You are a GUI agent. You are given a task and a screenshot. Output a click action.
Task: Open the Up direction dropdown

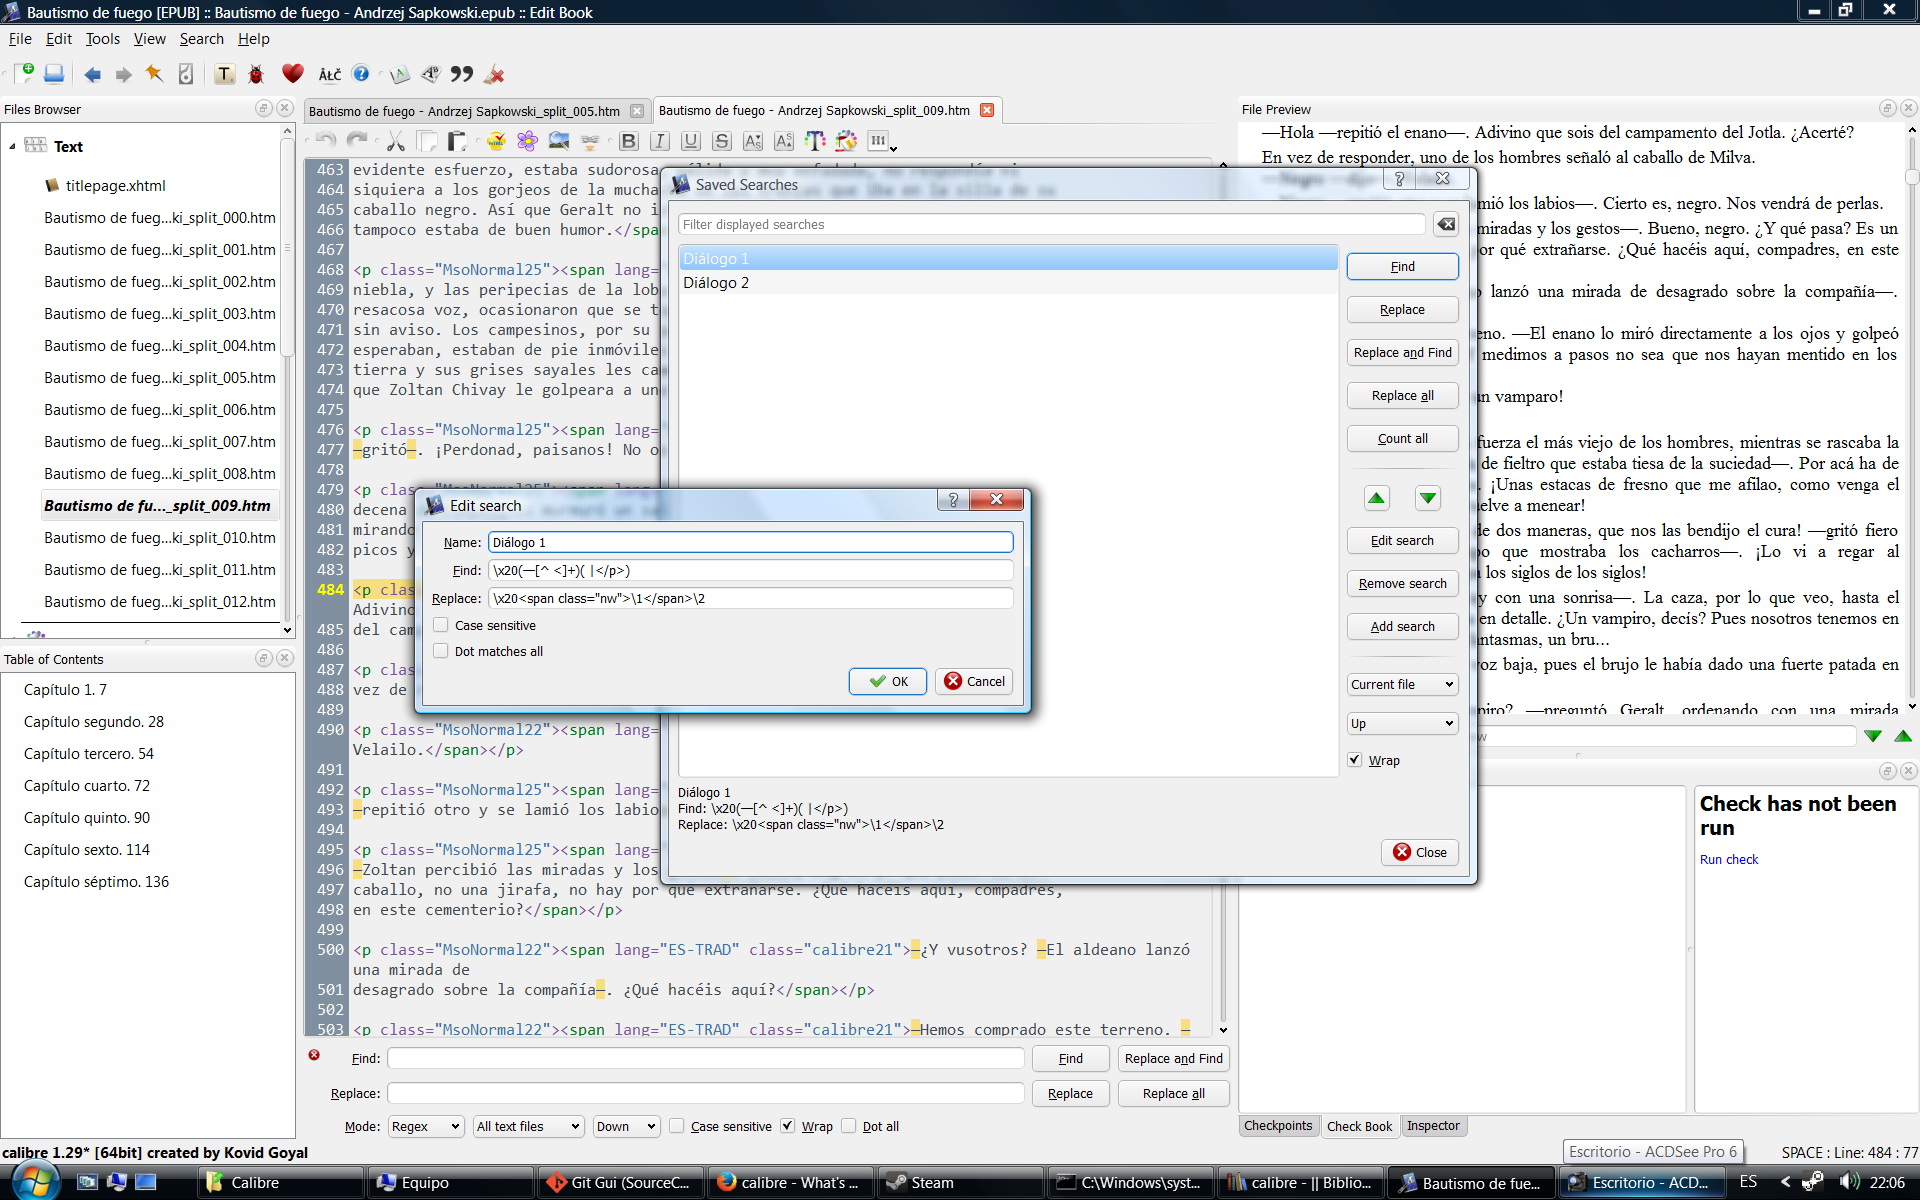point(1402,724)
